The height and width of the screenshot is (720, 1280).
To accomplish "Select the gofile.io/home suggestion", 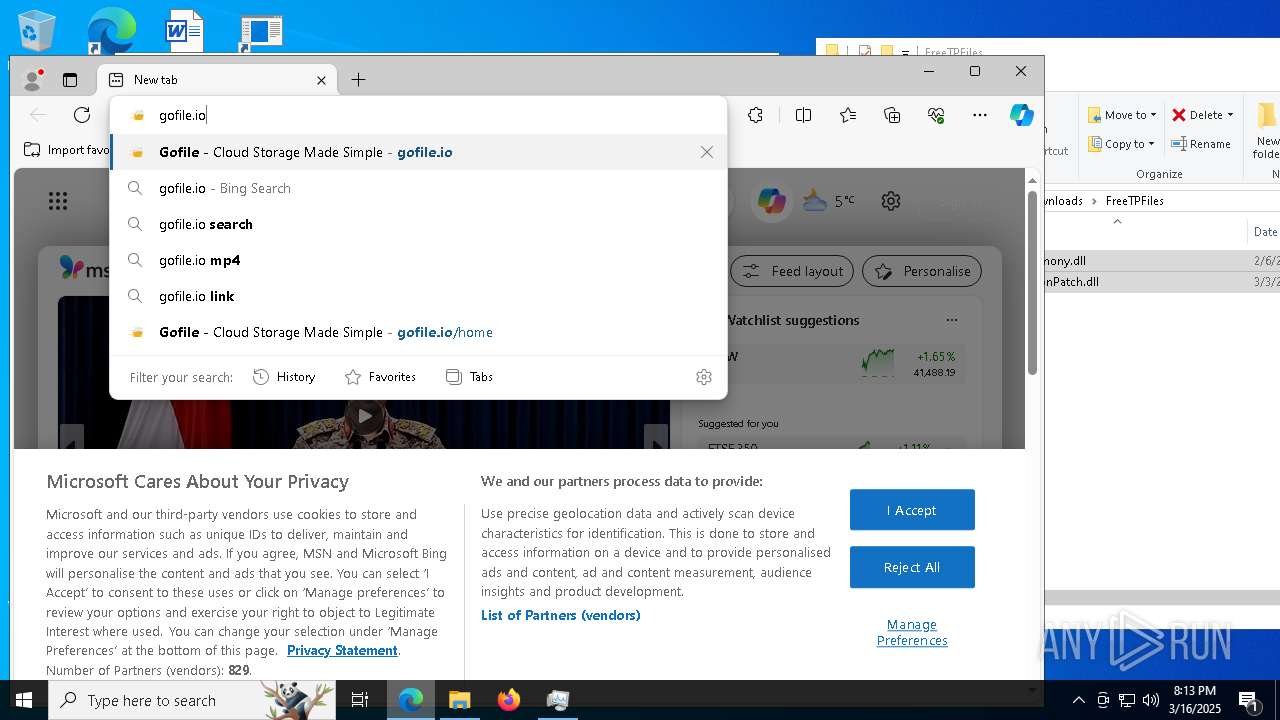I will [418, 332].
